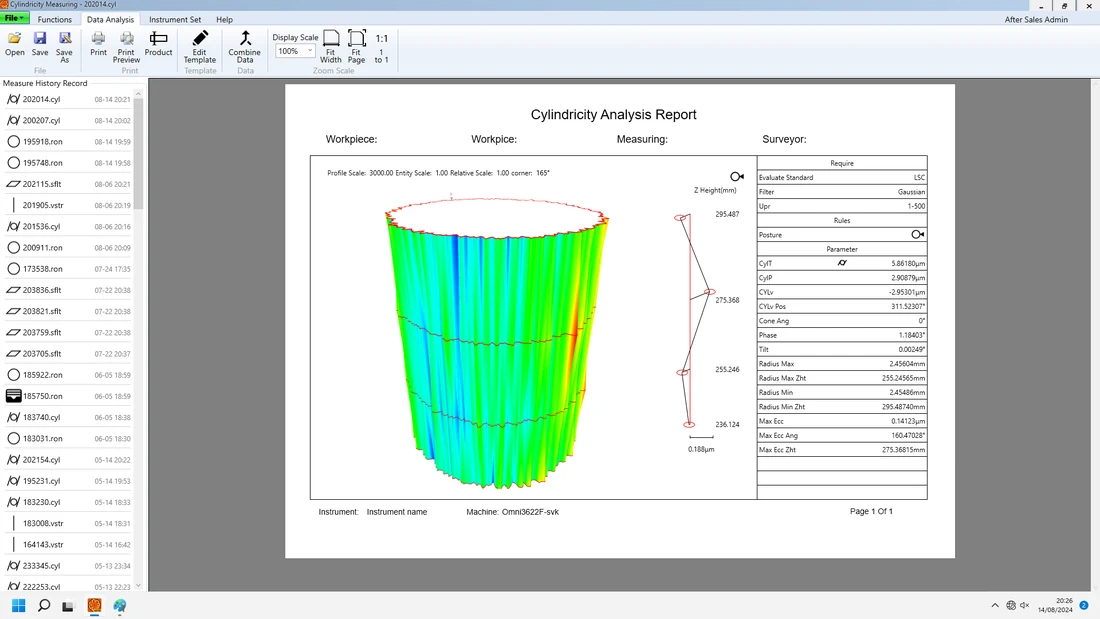This screenshot has width=1100, height=619.
Task: Open Print Preview
Action: (126, 47)
